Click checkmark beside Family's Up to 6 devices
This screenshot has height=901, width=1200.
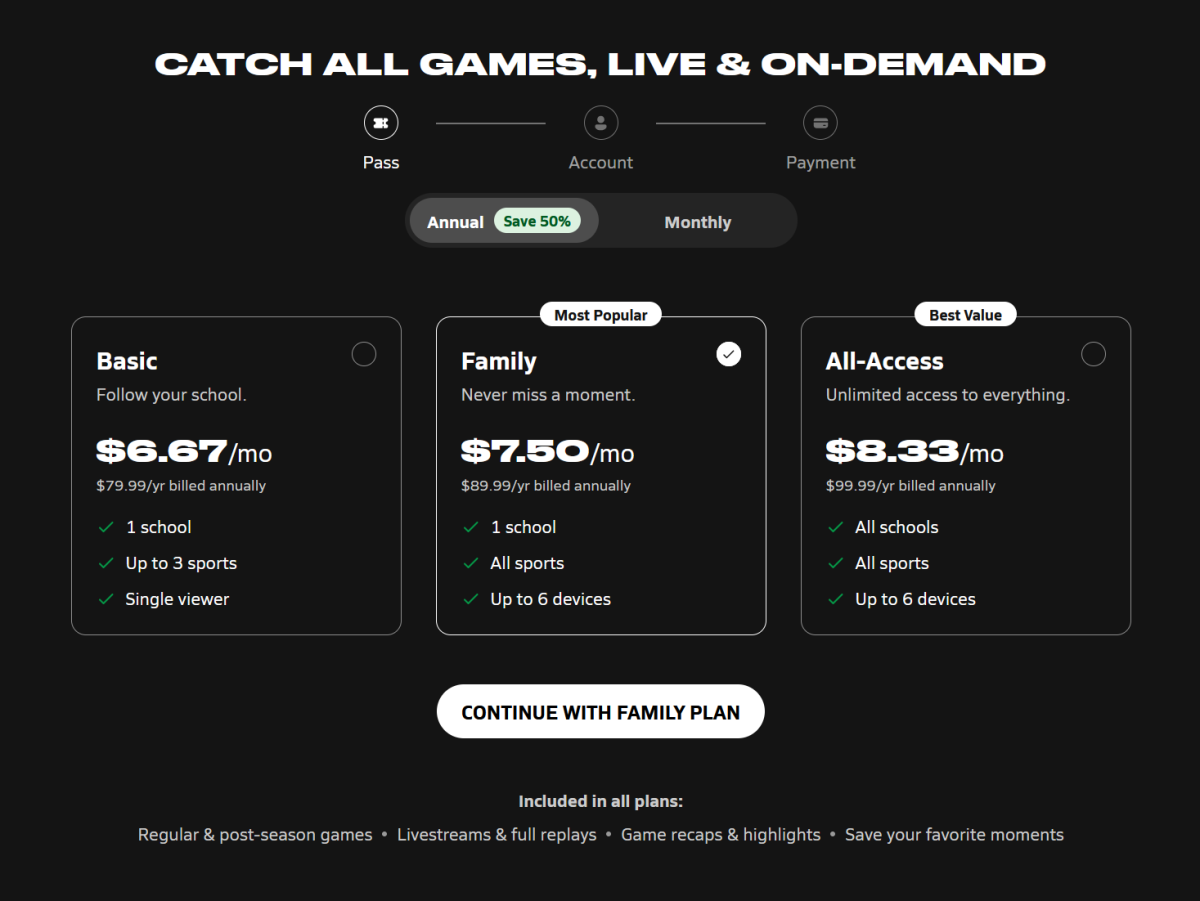[470, 599]
